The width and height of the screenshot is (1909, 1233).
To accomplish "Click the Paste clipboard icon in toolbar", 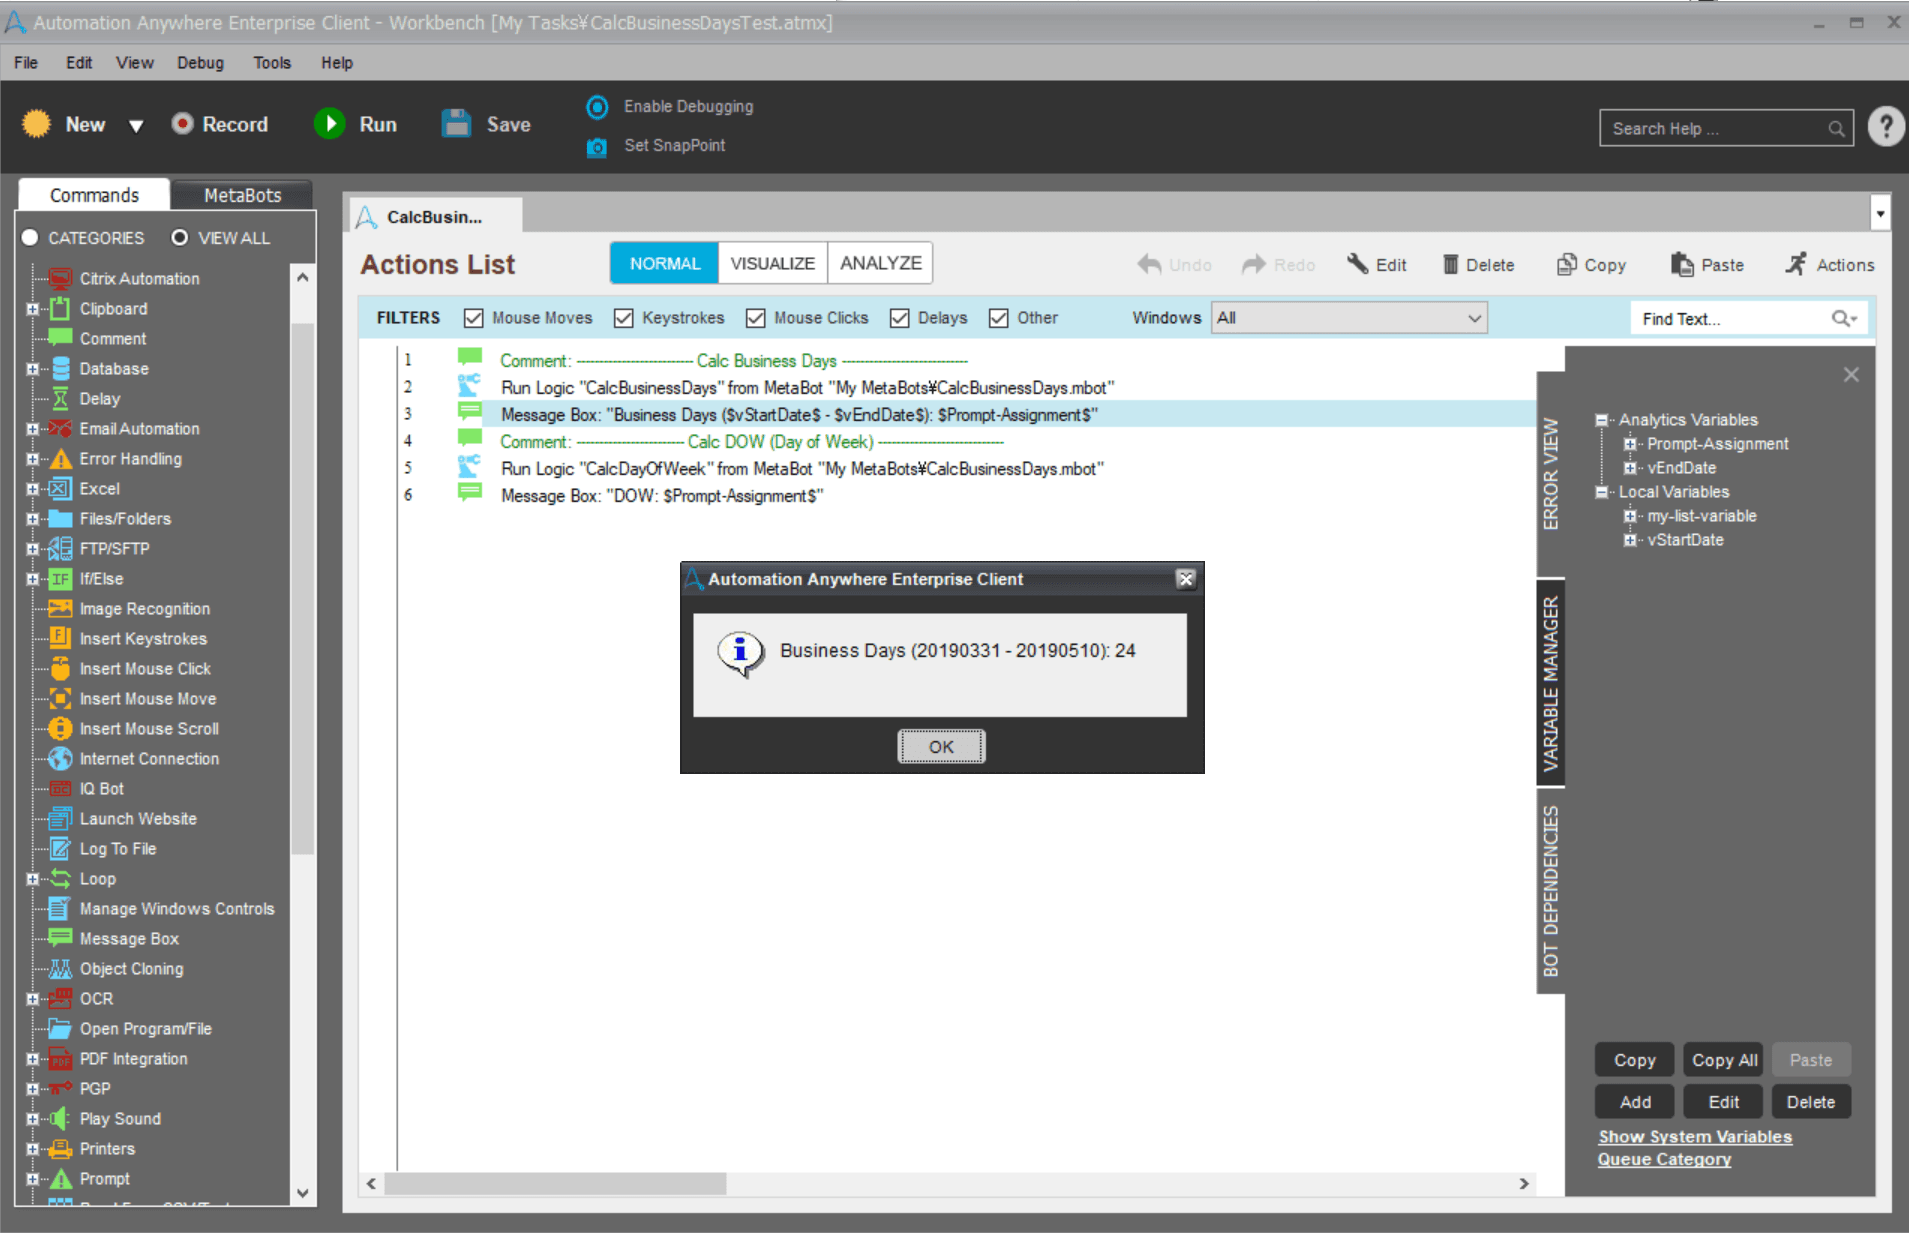I will coord(1682,264).
